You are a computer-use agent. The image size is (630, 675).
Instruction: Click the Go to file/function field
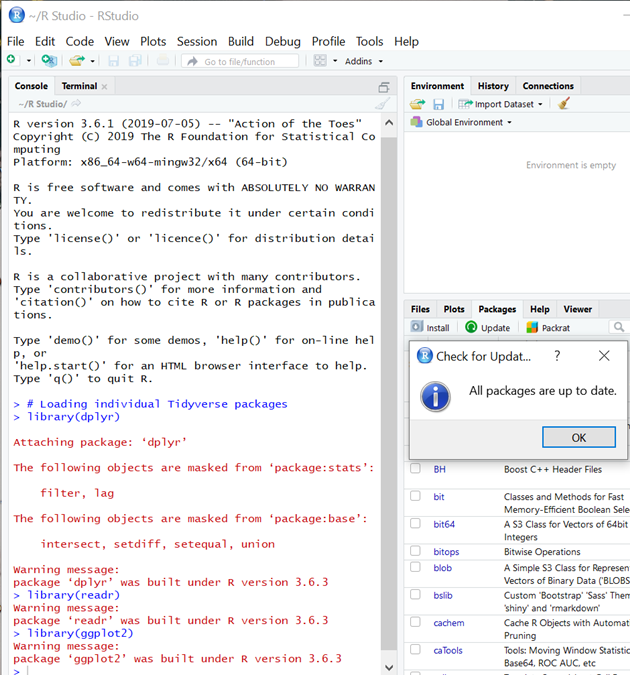click(240, 61)
